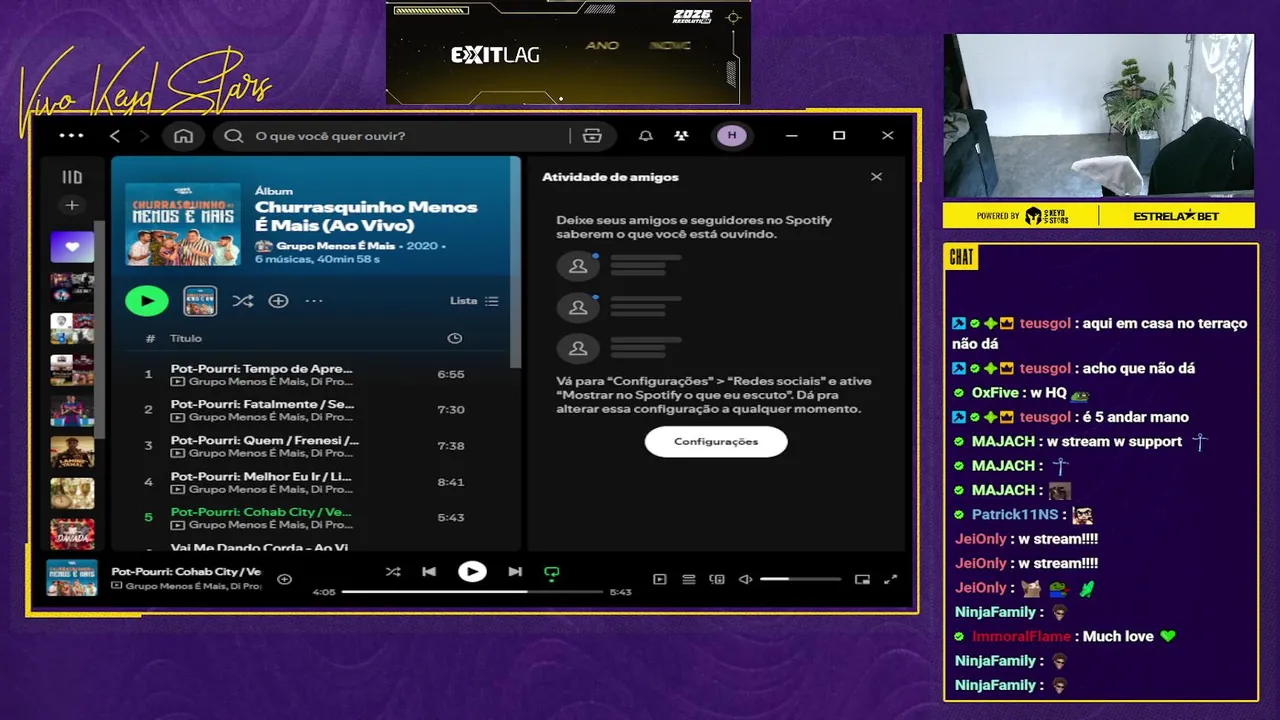Viewport: 1280px width, 720px height.
Task: Toggle album shuffle icon in the header
Action: (x=243, y=300)
